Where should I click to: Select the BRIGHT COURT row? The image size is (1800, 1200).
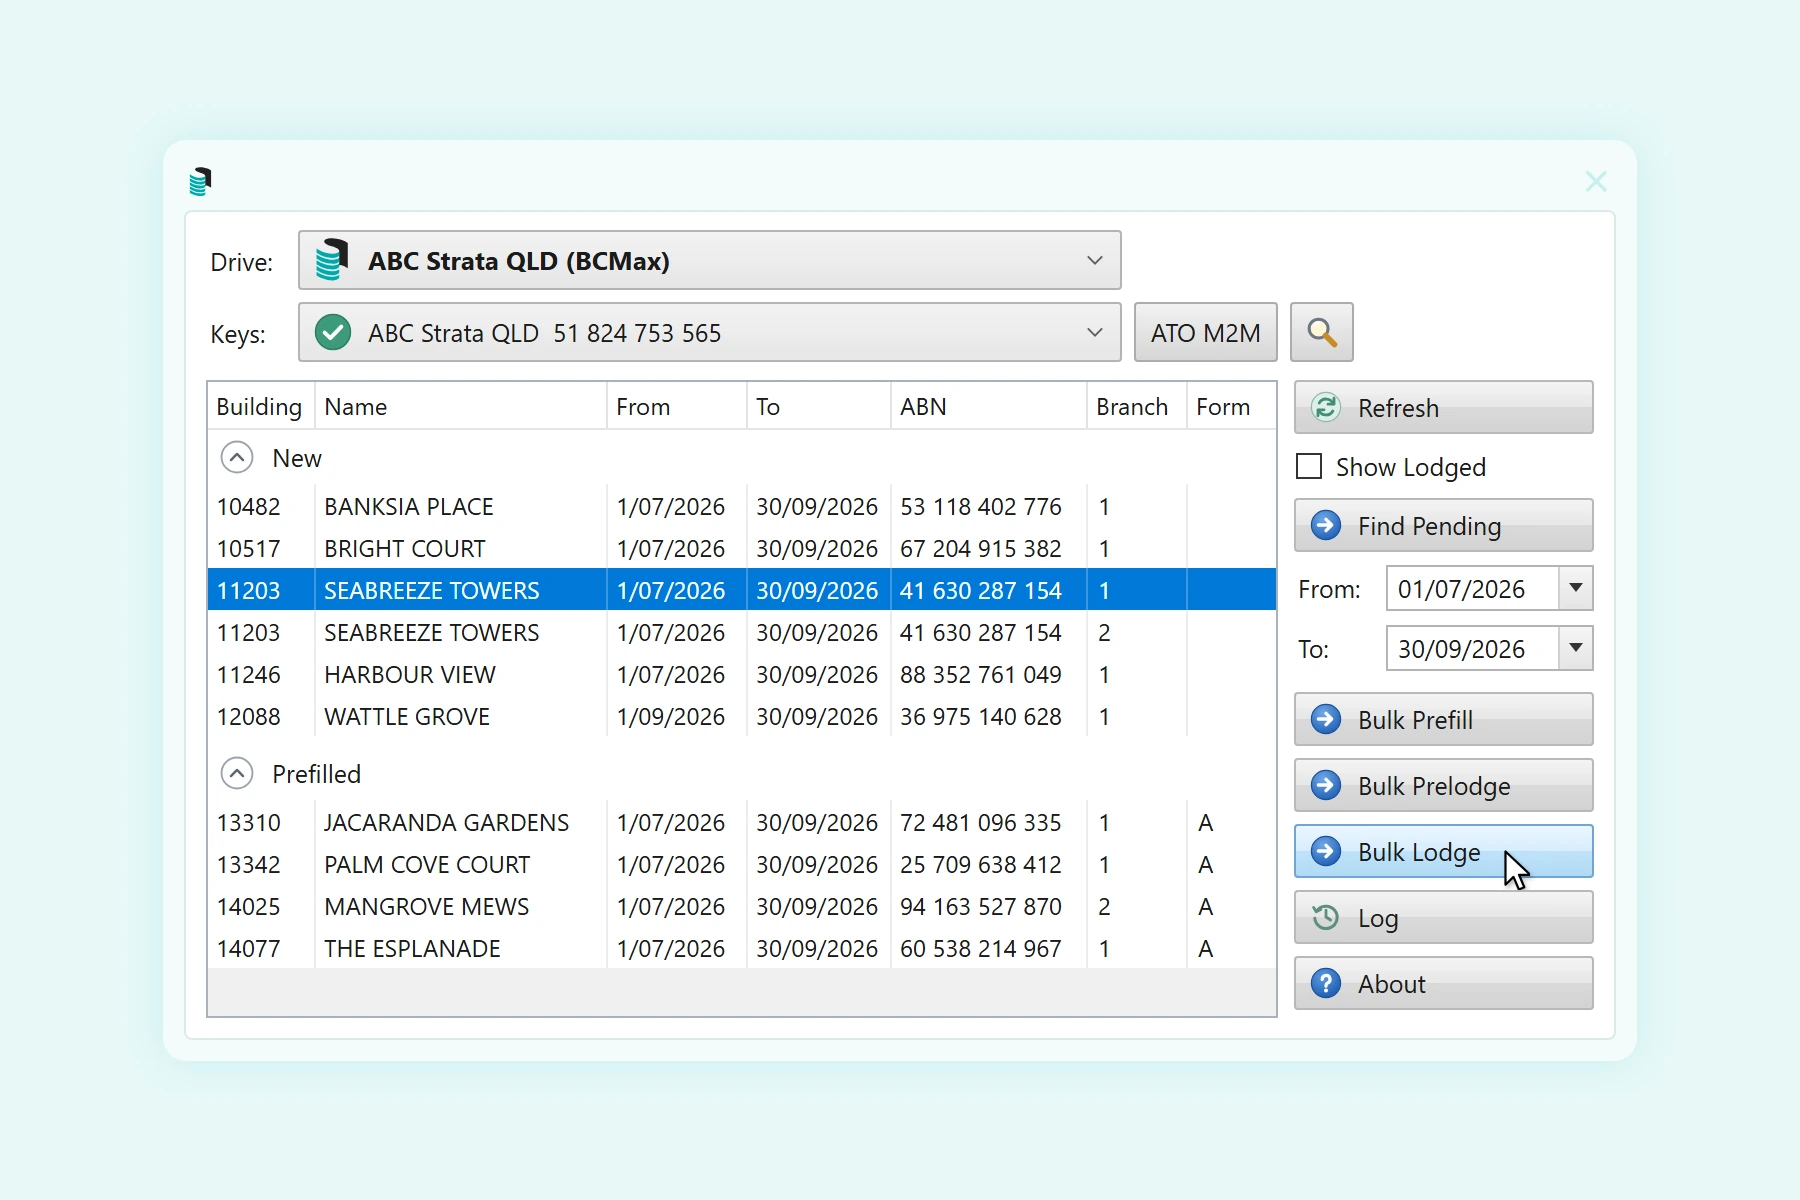coord(742,549)
